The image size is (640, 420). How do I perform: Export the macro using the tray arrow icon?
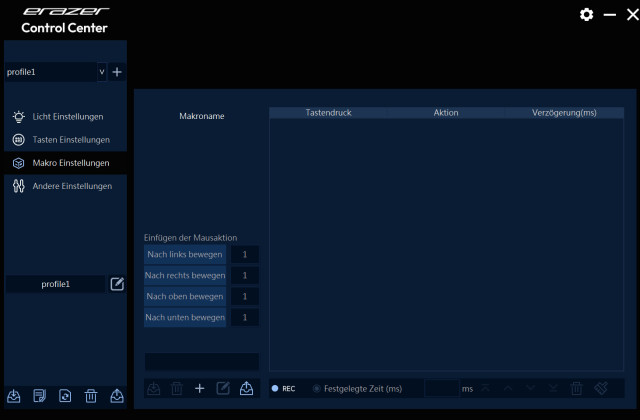(x=246, y=388)
